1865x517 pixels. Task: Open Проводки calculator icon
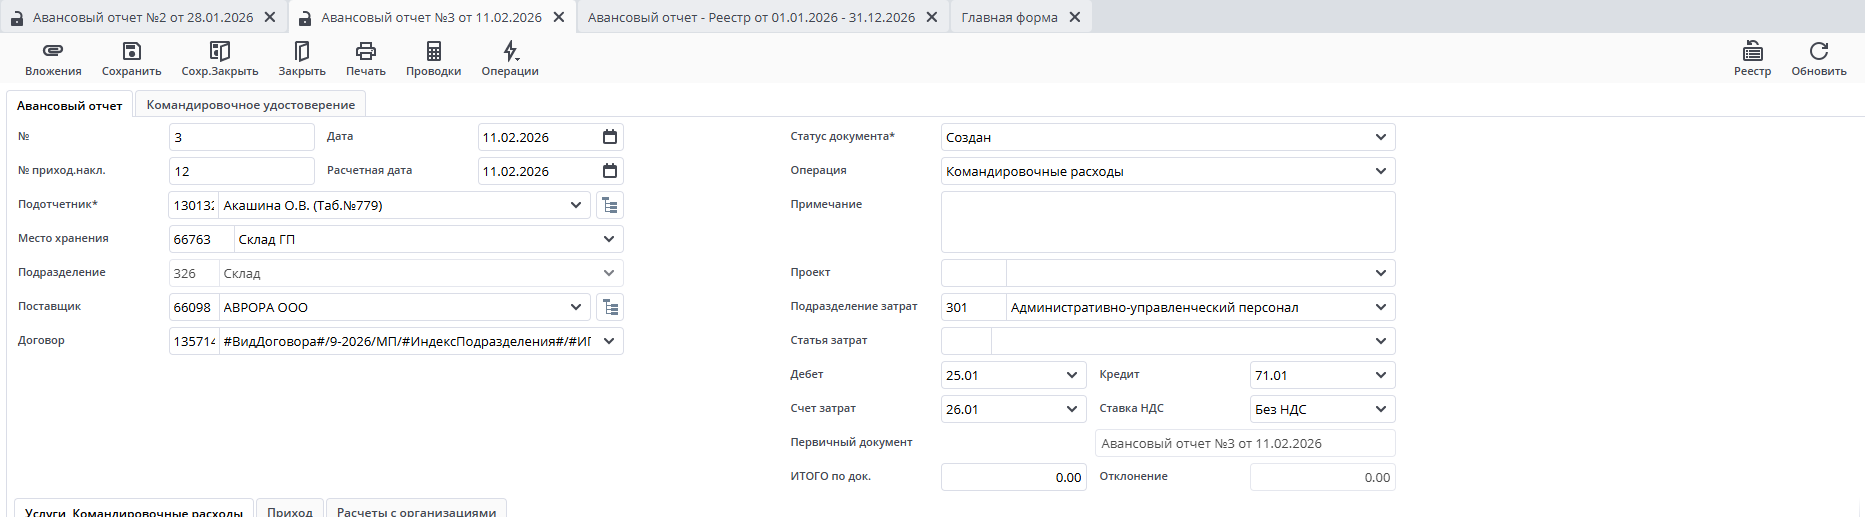tap(433, 51)
